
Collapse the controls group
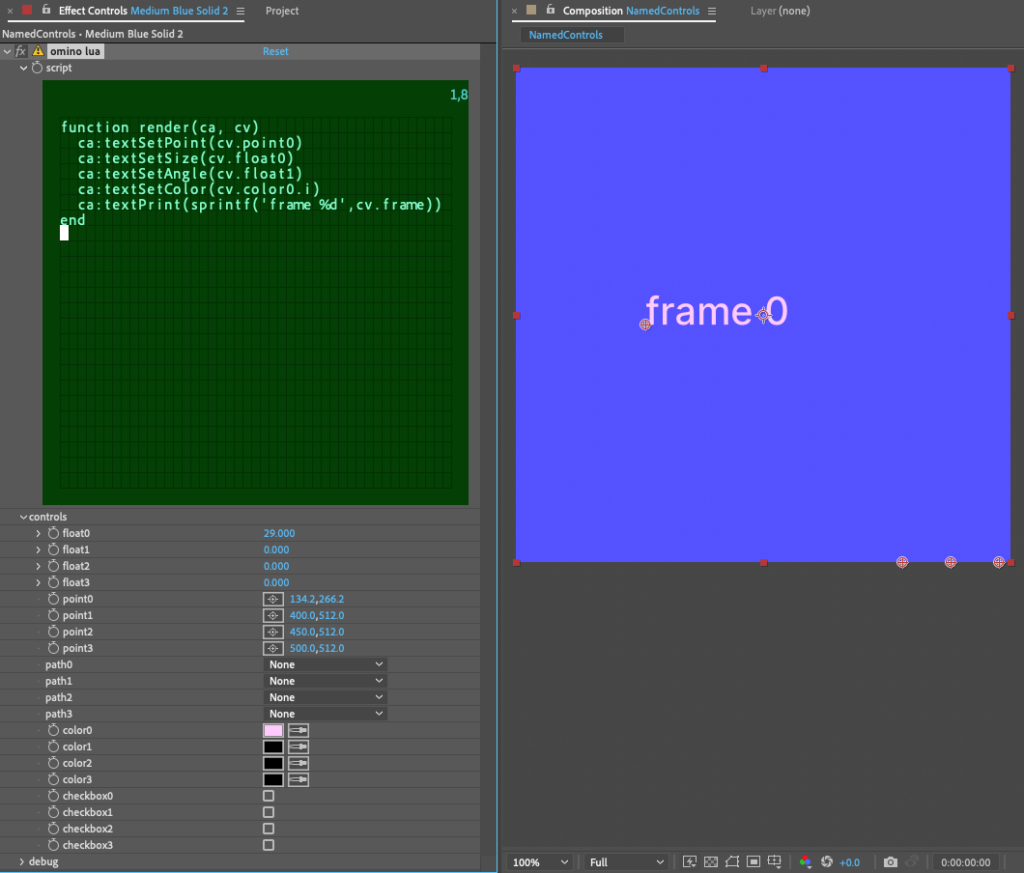pos(24,516)
